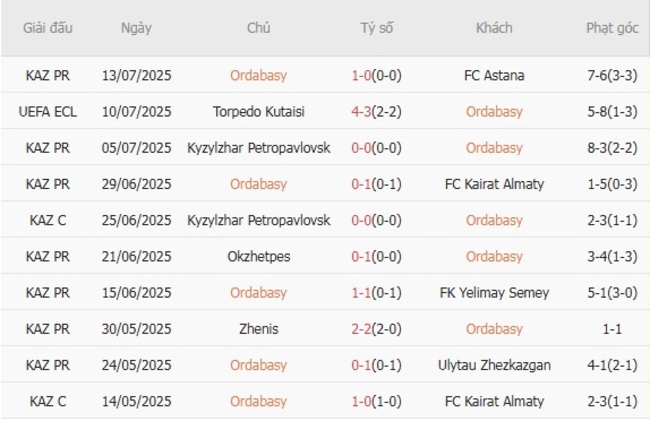
Task: Click the 1-1 score versus FK Yelimay Semey
Action: point(363,293)
